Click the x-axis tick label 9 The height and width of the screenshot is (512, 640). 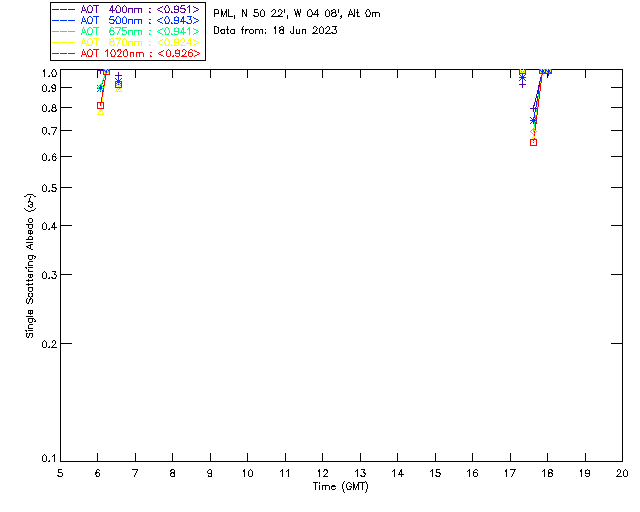click(x=210, y=473)
